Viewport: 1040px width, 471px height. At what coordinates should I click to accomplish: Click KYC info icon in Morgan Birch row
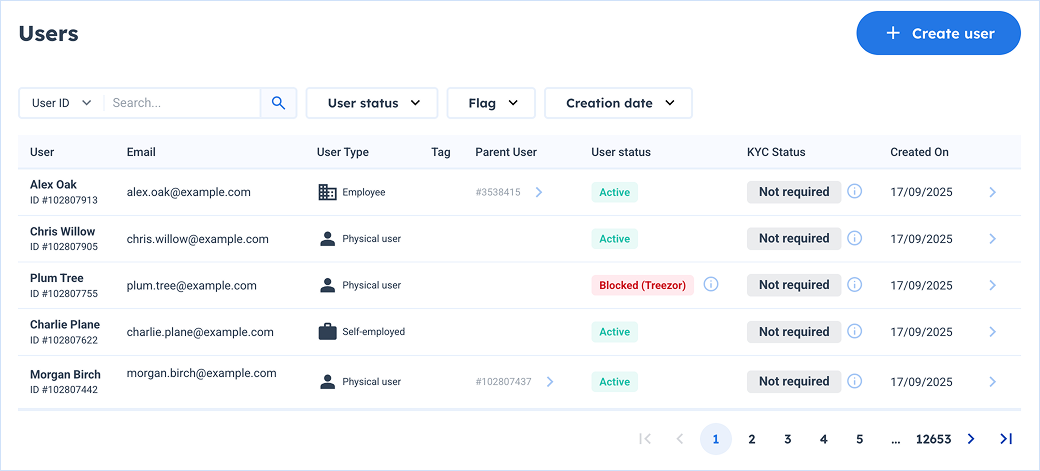click(854, 381)
